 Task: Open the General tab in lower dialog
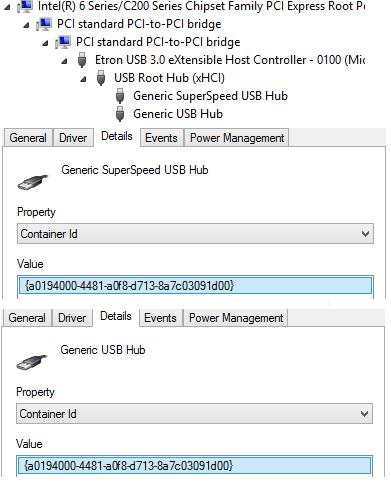tap(27, 318)
